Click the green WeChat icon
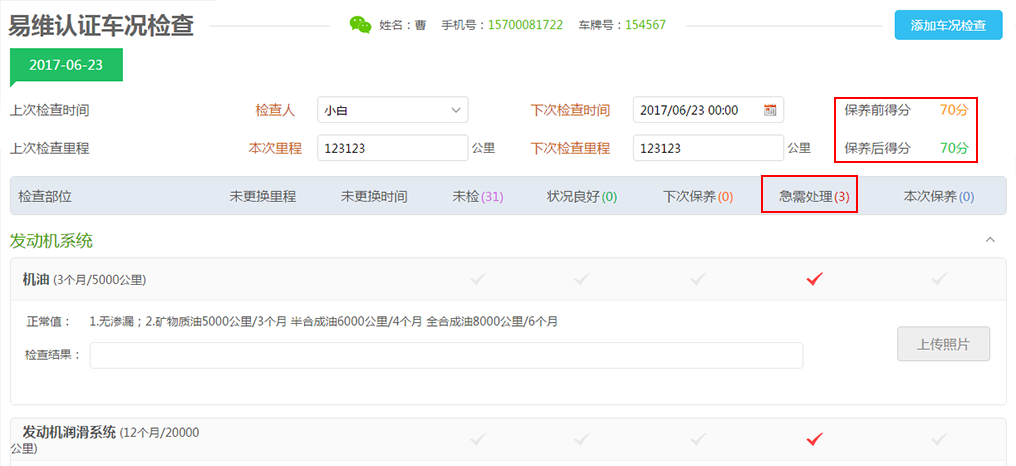Image resolution: width=1016 pixels, height=466 pixels. [359, 24]
